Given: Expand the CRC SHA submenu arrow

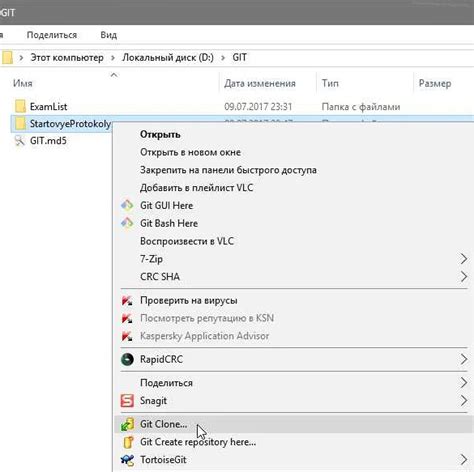Looking at the screenshot, I should click(463, 276).
